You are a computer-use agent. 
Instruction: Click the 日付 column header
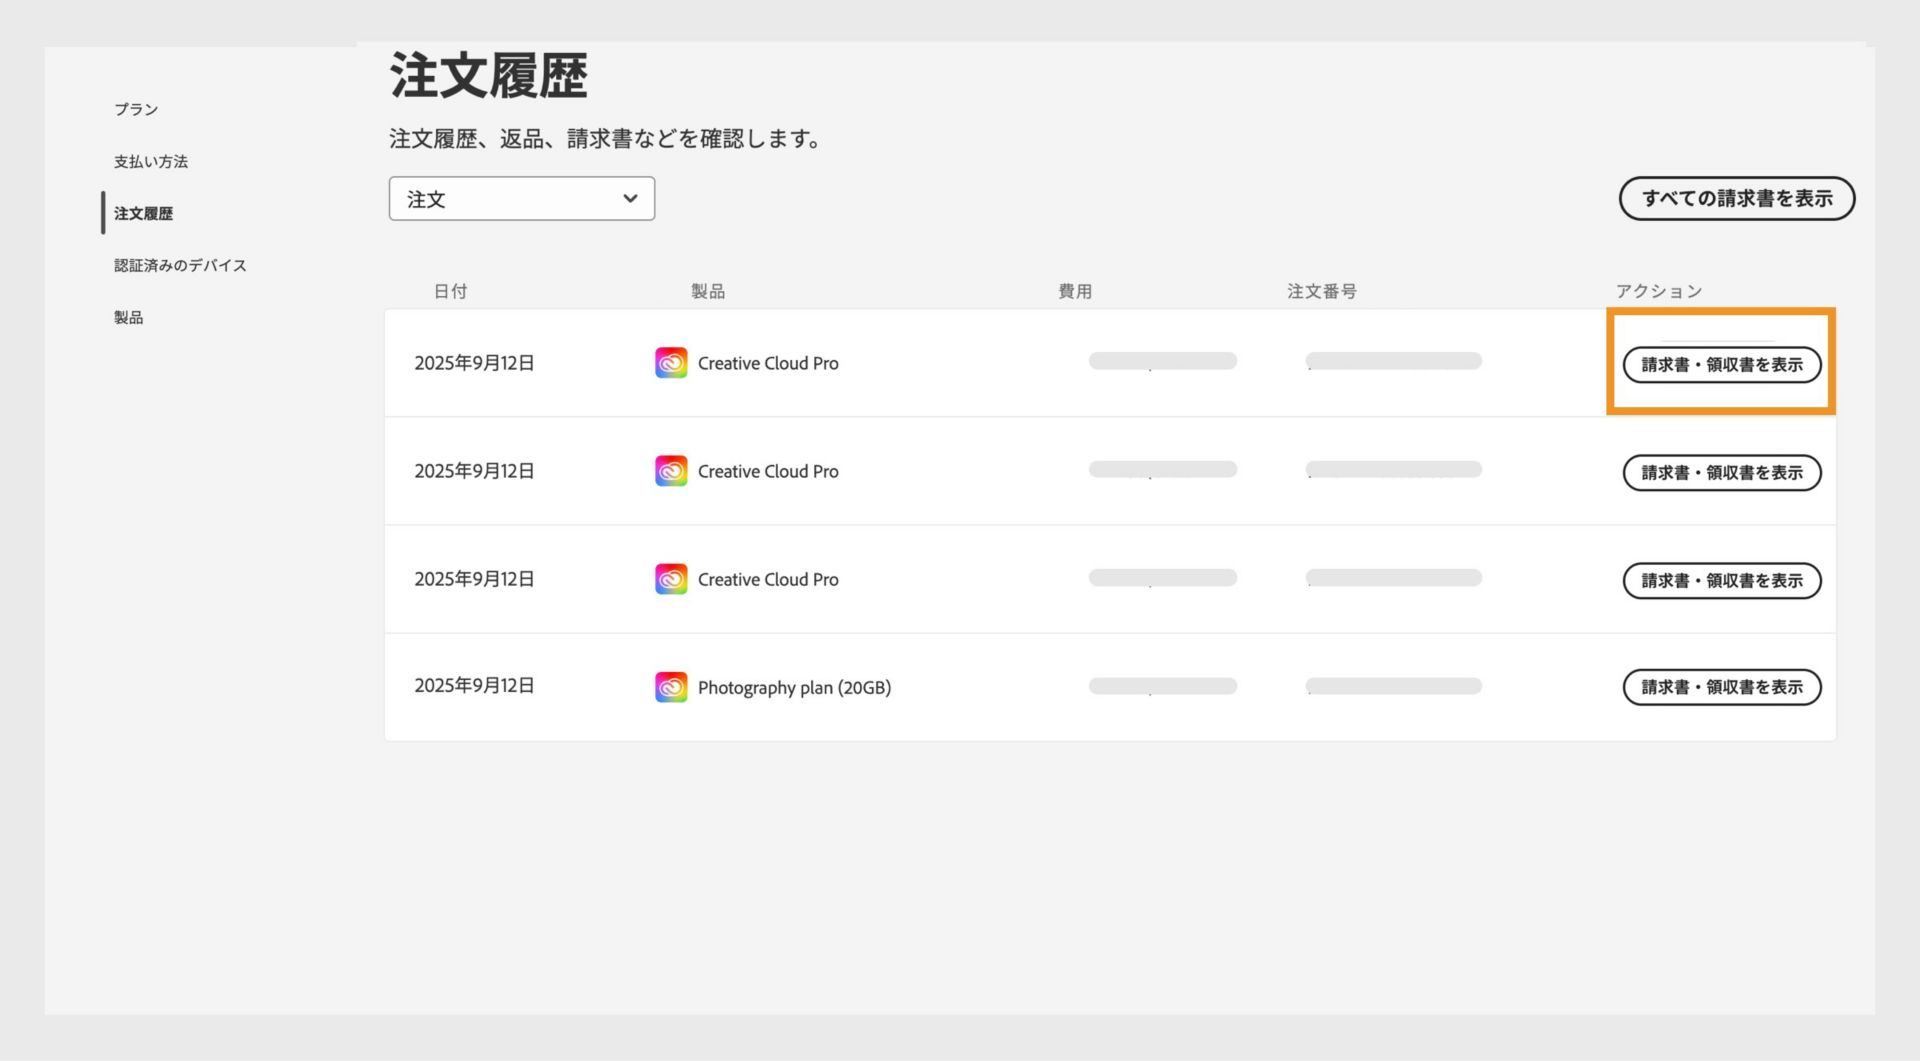coord(450,291)
